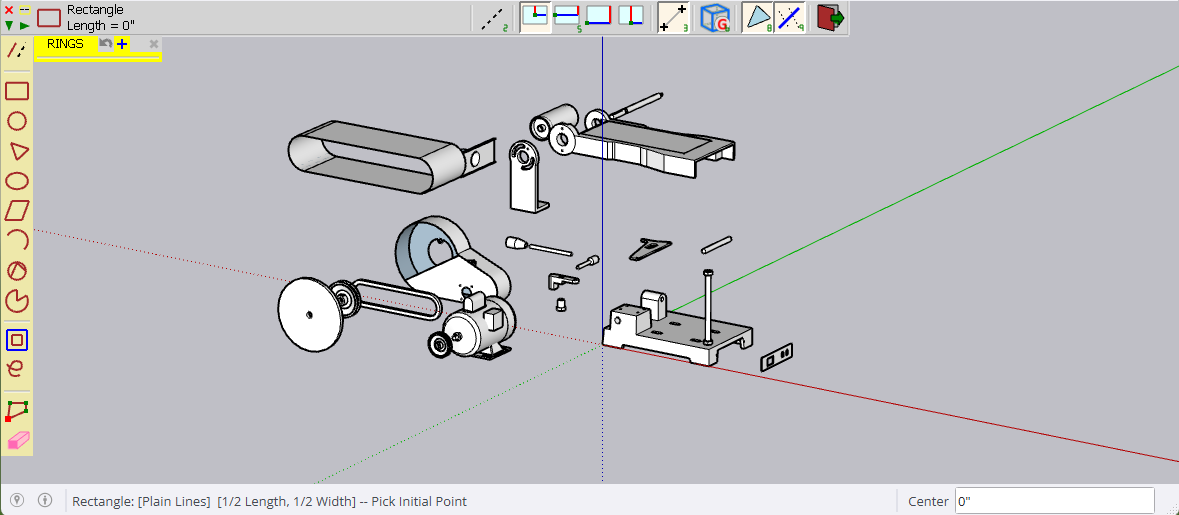Screen dimensions: 1179x515
Task: Select the Circle drawing tool
Action: (x=17, y=121)
